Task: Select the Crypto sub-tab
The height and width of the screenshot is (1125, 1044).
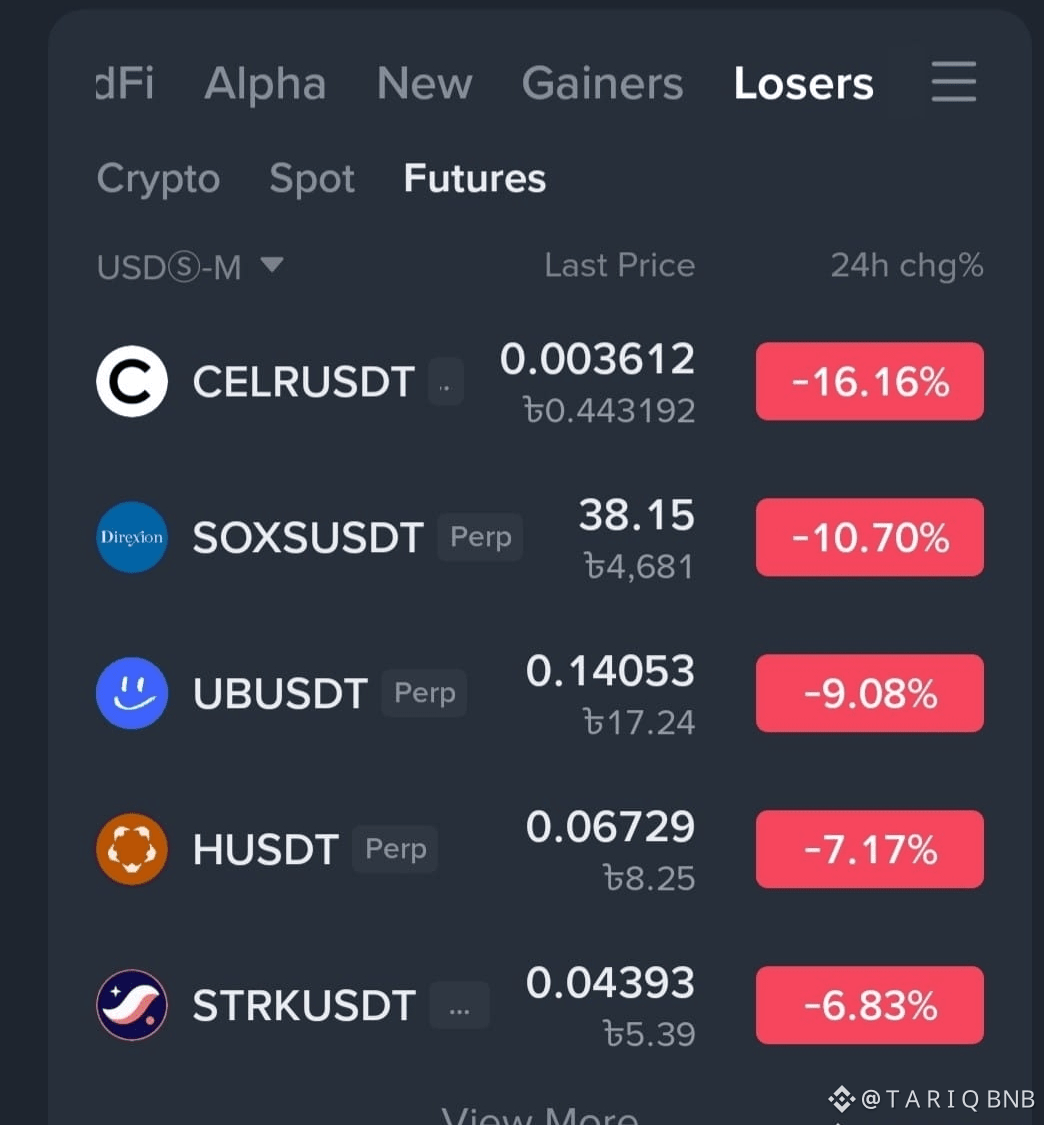Action: click(x=159, y=179)
